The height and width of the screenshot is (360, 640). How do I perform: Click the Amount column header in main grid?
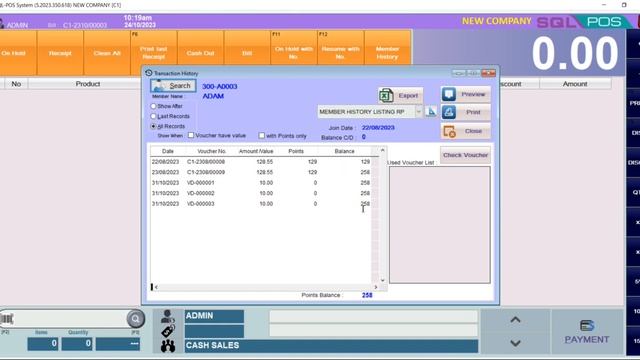tap(575, 84)
